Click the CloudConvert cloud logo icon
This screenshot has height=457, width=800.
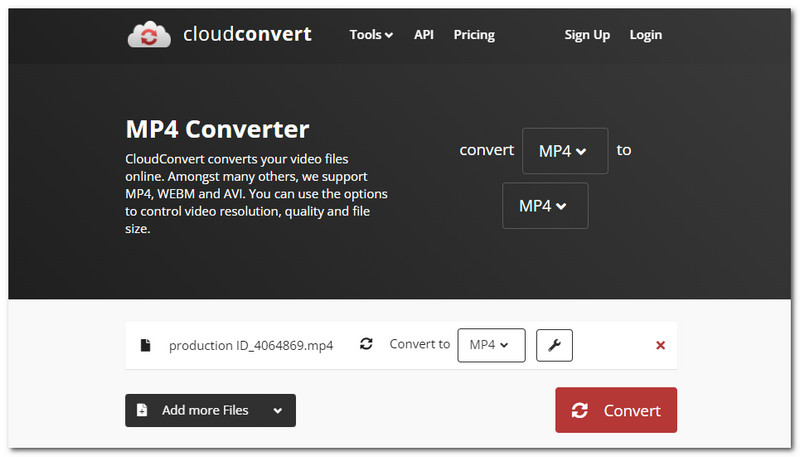[x=150, y=34]
